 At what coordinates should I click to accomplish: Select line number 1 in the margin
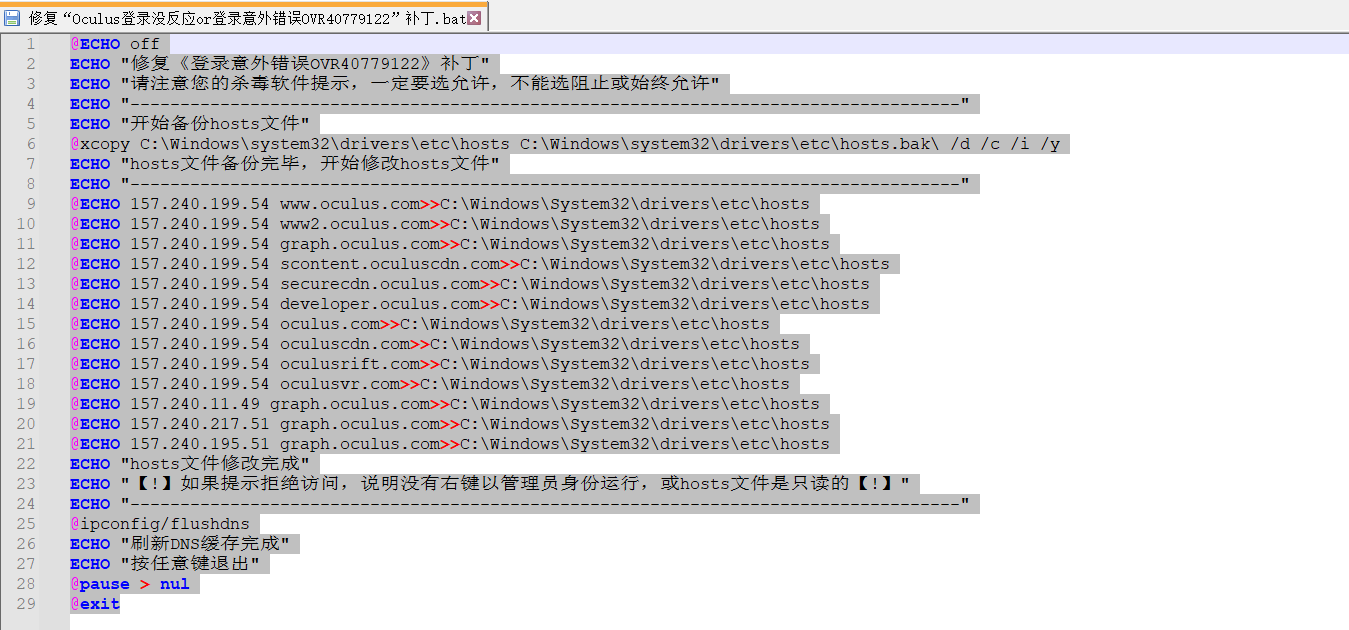(x=30, y=44)
